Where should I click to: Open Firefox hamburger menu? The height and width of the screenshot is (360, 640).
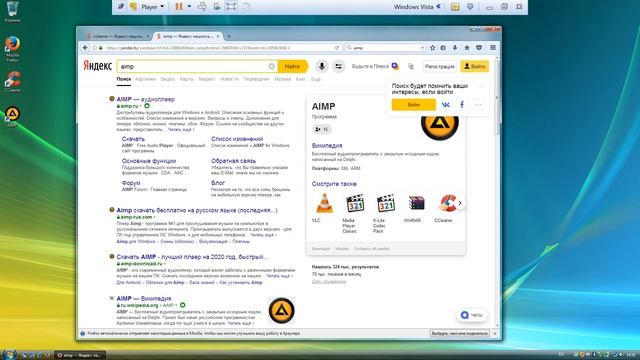point(493,48)
